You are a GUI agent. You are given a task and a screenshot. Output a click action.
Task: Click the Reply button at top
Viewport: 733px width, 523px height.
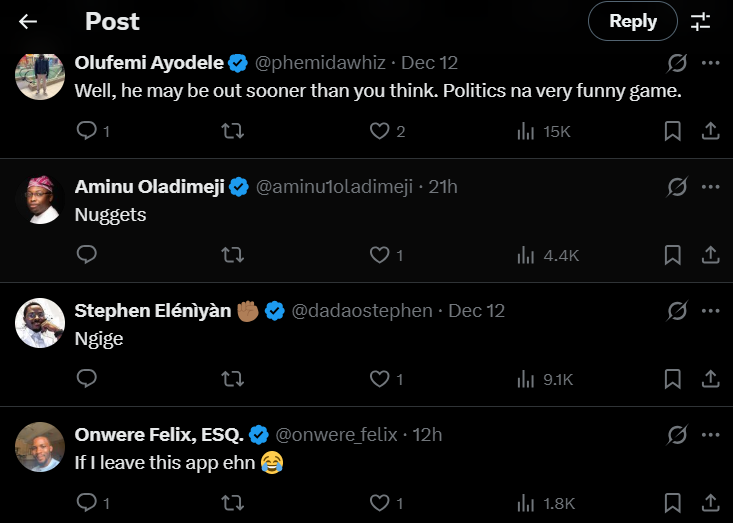click(x=632, y=21)
